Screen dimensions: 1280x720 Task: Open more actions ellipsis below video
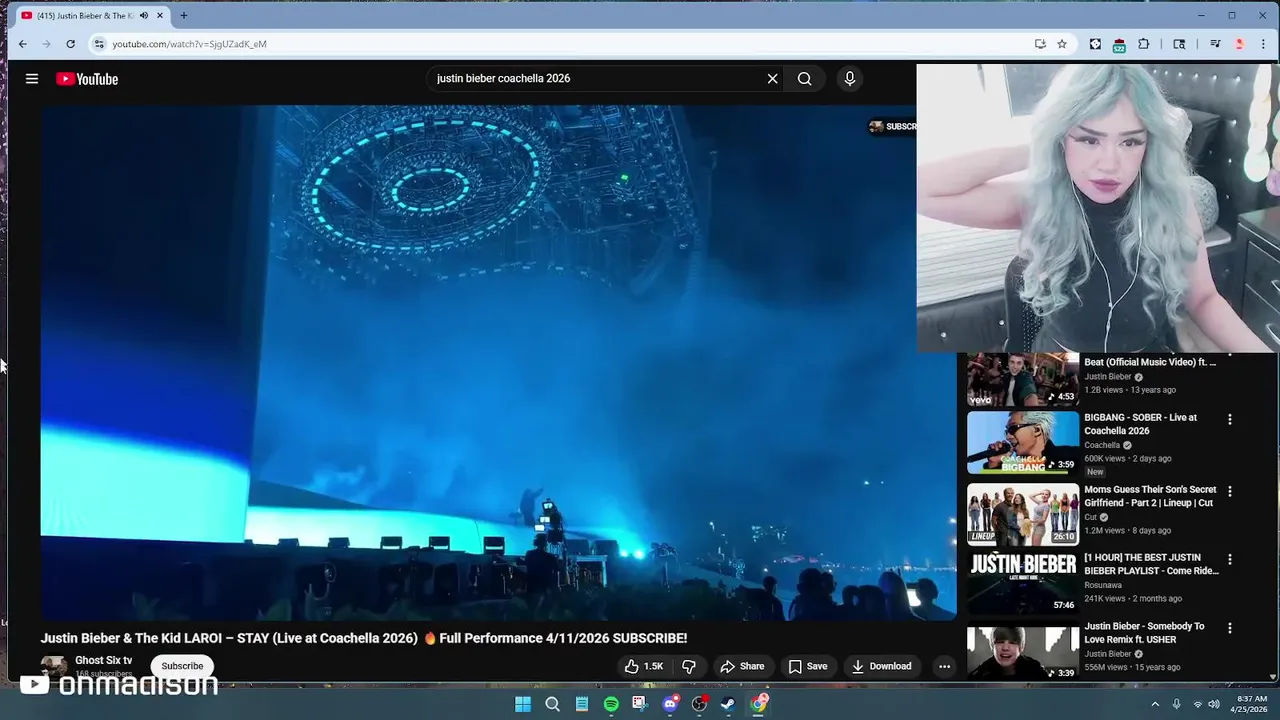(944, 666)
